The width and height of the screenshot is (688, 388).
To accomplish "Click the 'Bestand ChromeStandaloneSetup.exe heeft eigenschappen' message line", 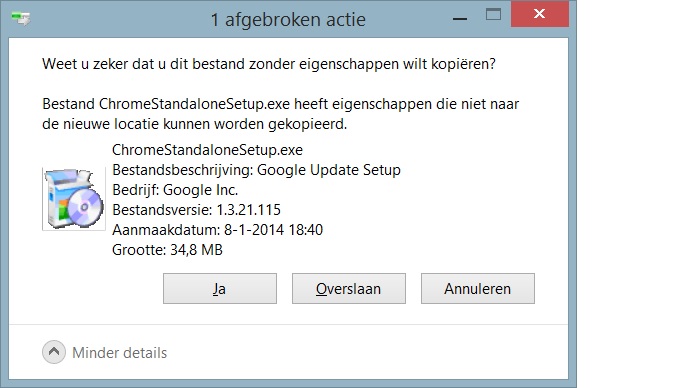I will [280, 104].
